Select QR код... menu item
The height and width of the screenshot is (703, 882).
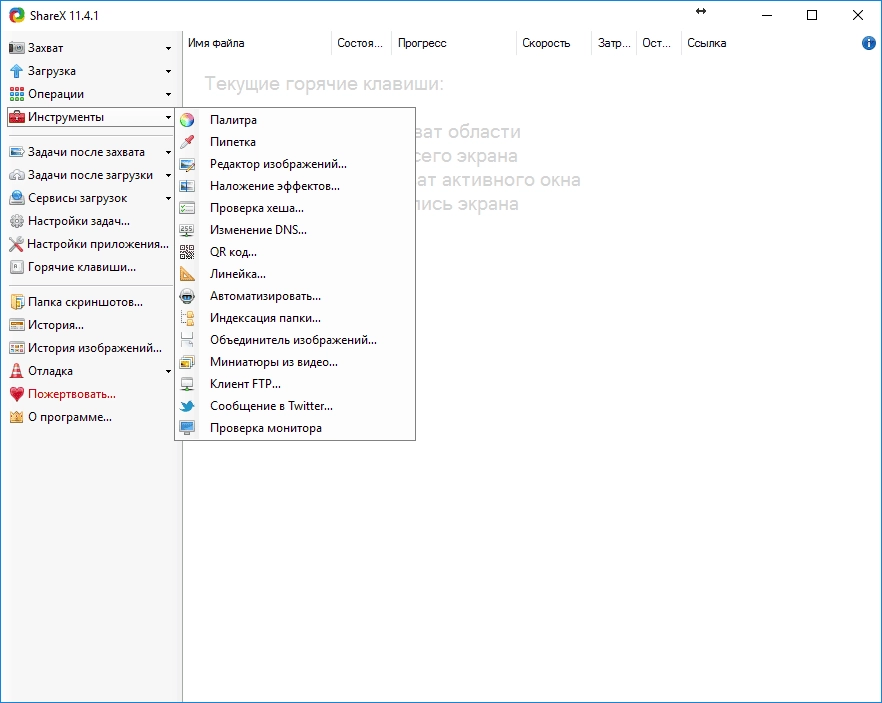pyautogui.click(x=295, y=252)
